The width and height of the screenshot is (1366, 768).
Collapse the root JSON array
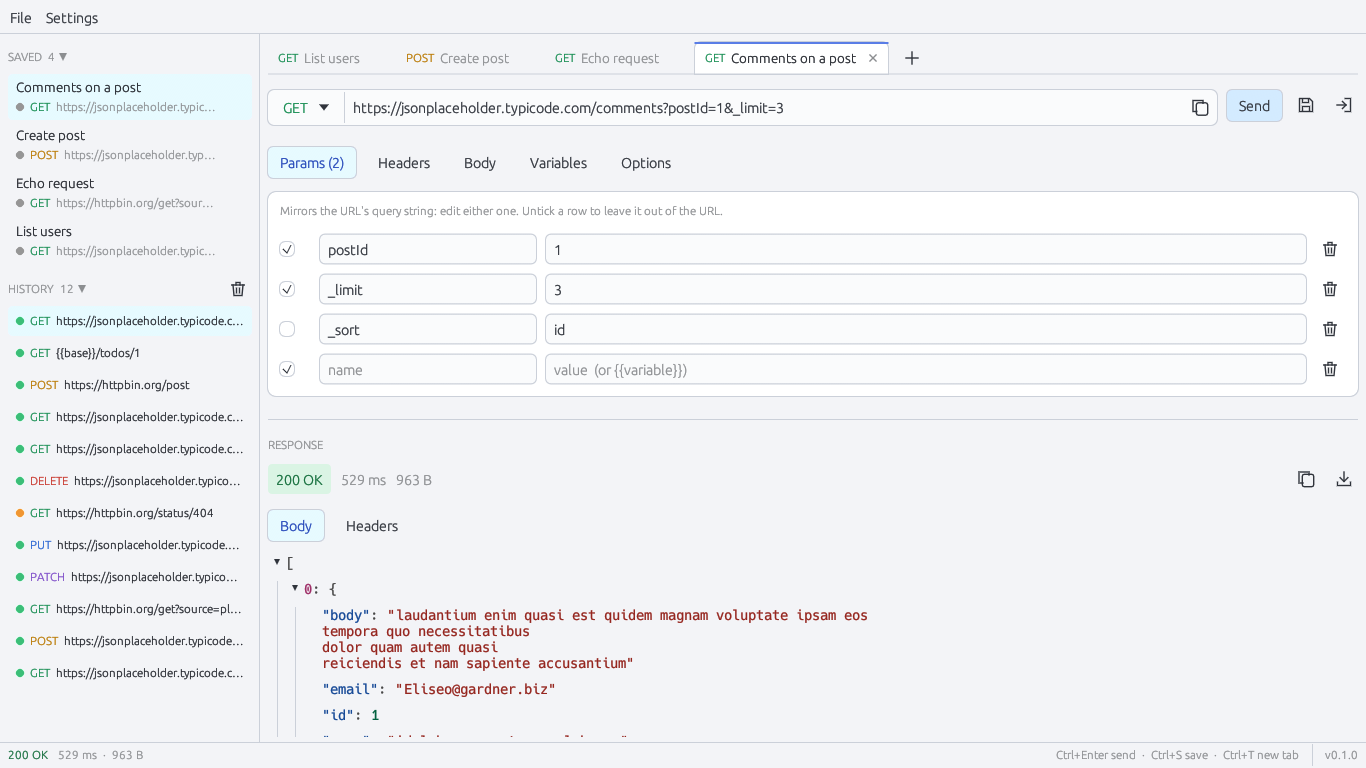[x=277, y=563]
